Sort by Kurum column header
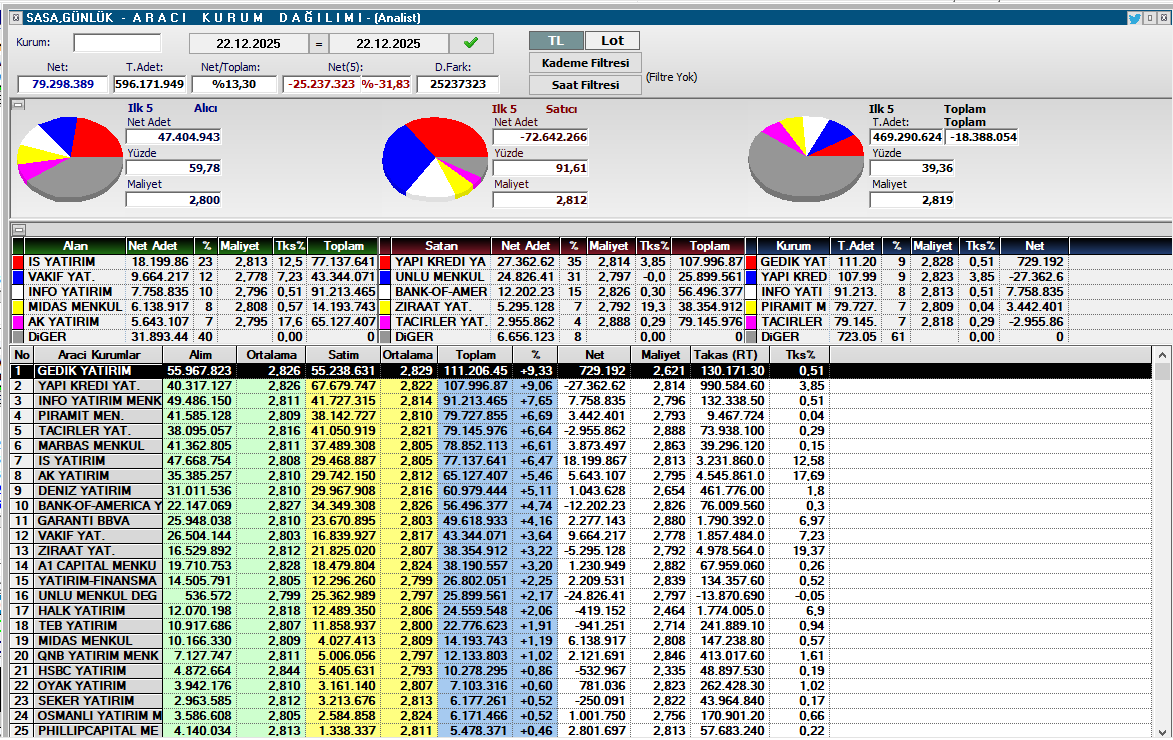This screenshot has height=740, width=1173. 793,246
